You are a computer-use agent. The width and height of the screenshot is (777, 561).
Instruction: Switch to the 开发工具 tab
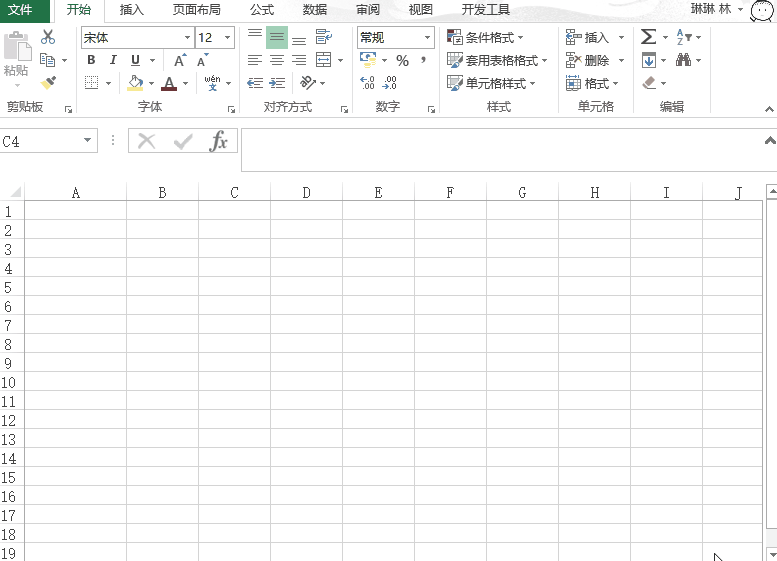tap(486, 10)
